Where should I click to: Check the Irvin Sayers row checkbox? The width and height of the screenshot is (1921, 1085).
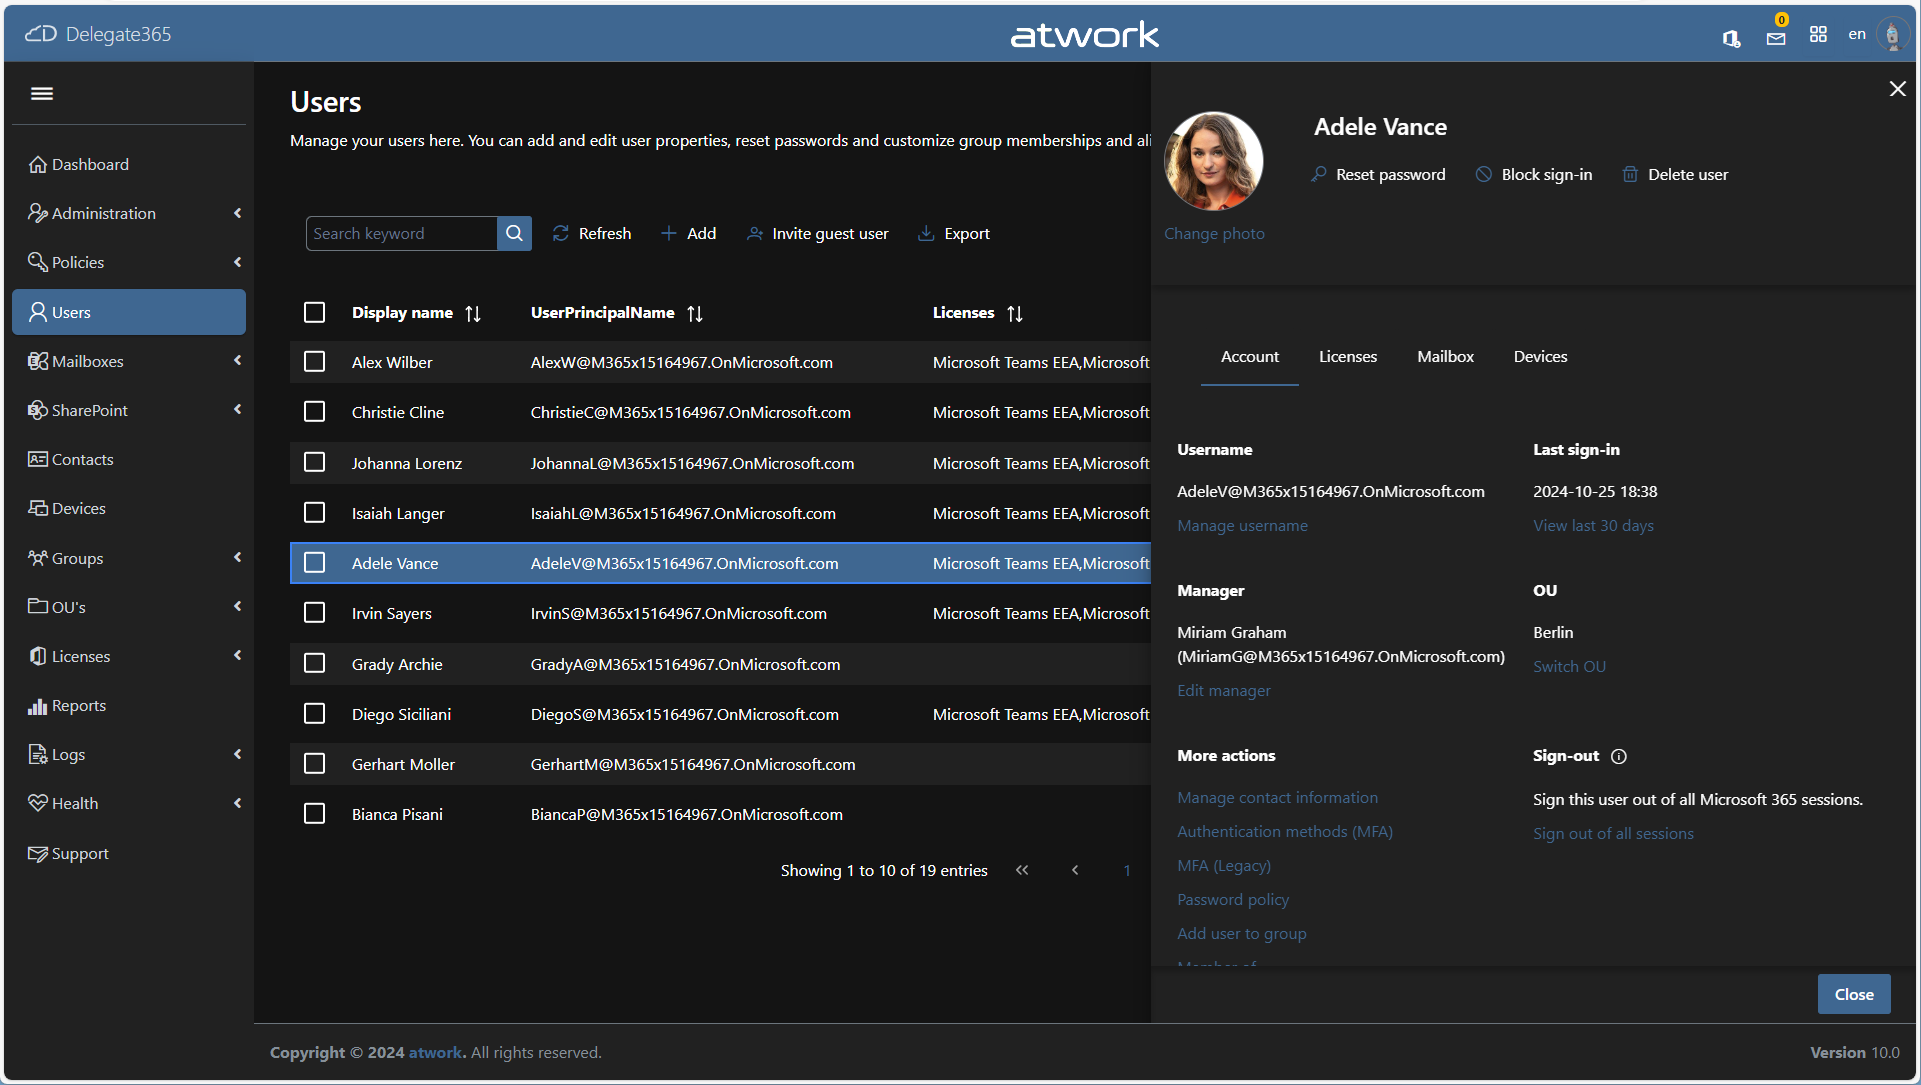314,612
